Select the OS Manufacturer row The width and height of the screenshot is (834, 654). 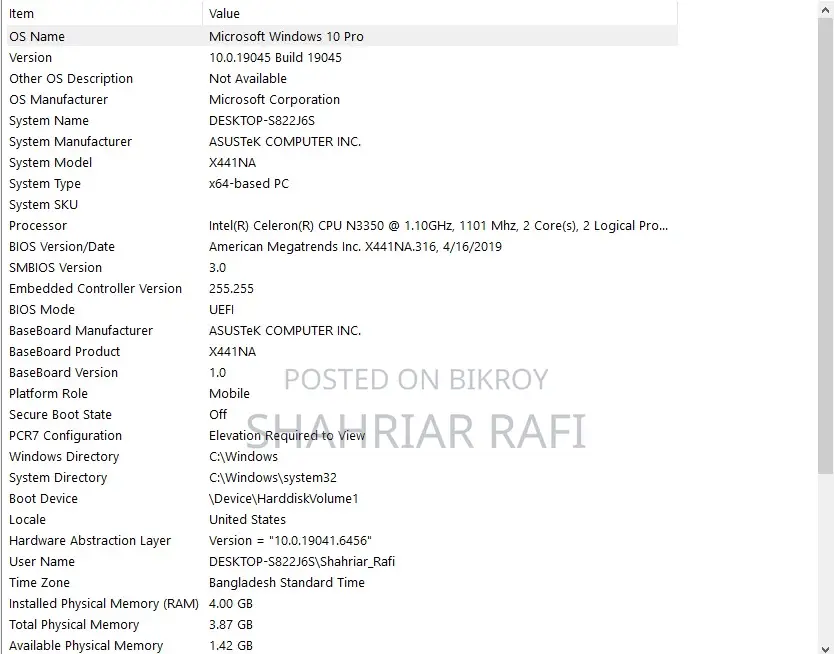(x=341, y=99)
